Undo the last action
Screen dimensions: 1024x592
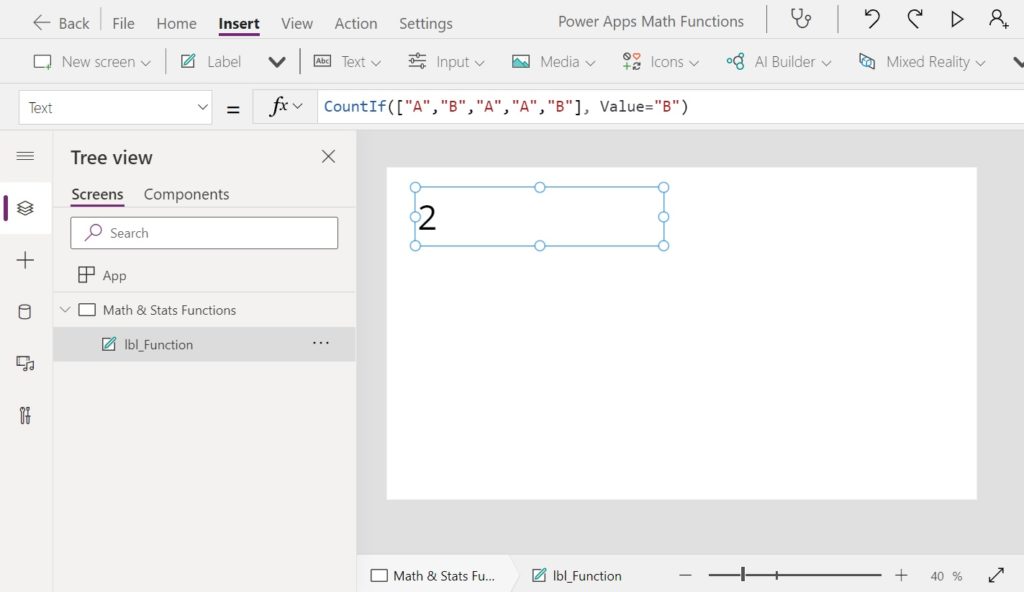coord(871,19)
